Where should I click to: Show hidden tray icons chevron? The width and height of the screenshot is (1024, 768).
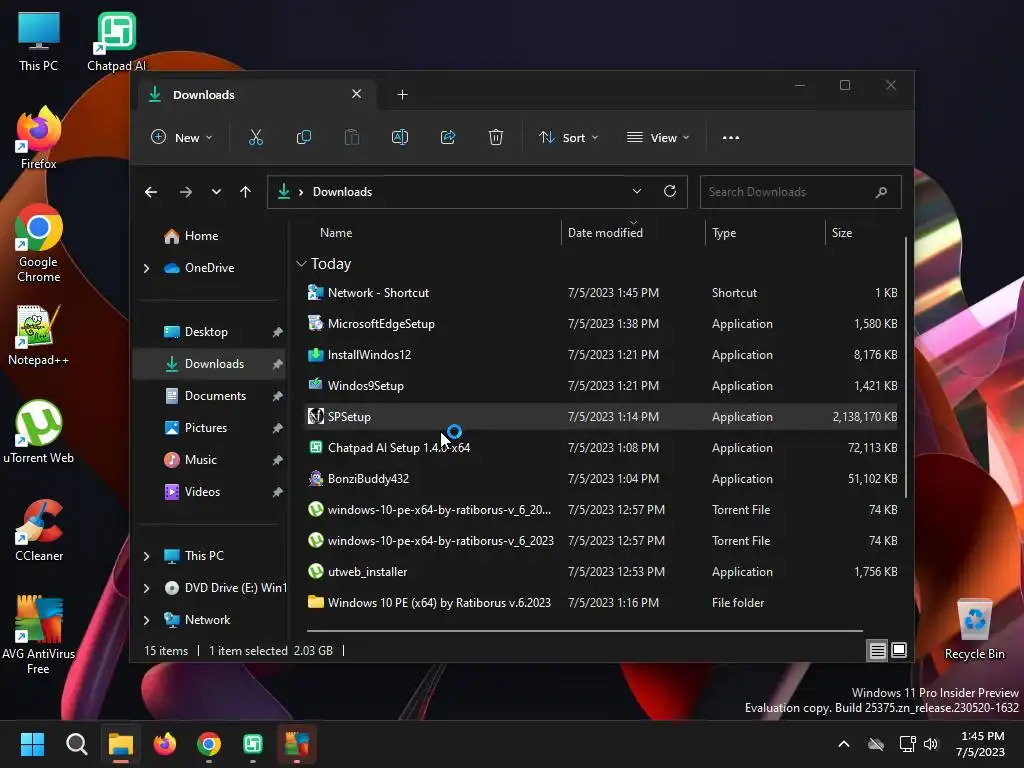[x=844, y=744]
